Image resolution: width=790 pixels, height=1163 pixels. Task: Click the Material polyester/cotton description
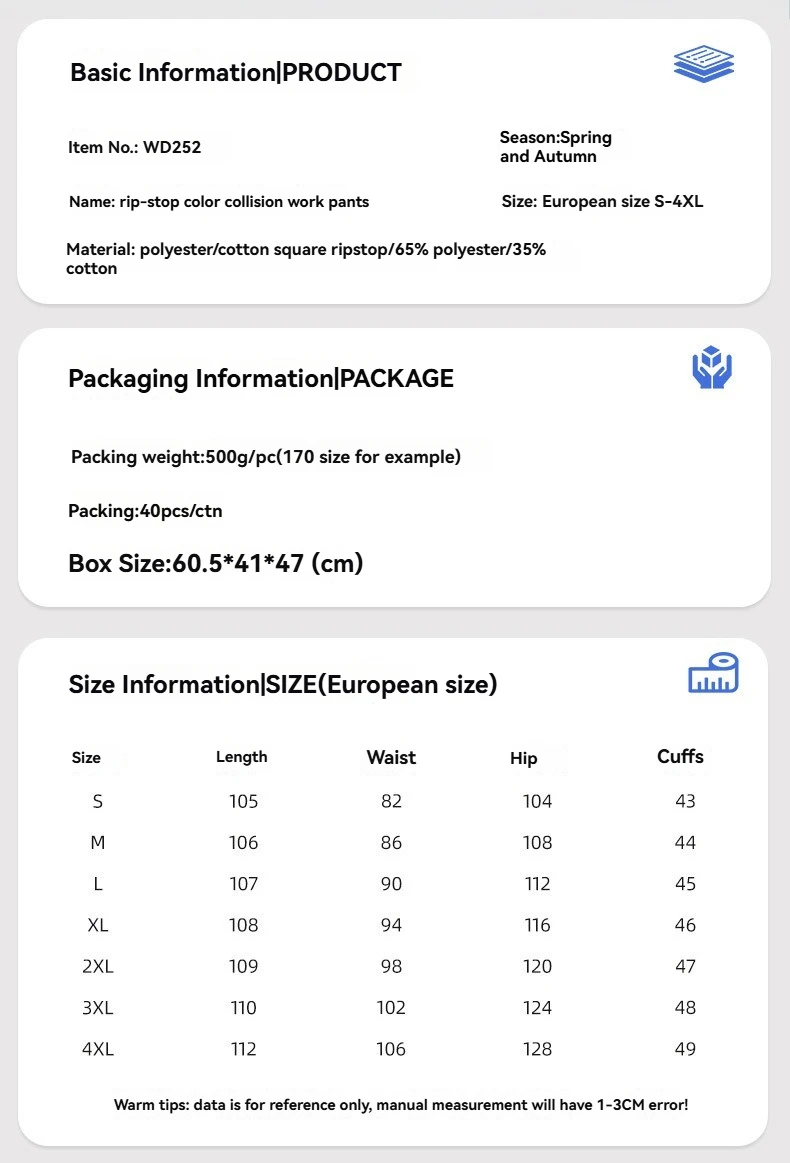point(306,259)
